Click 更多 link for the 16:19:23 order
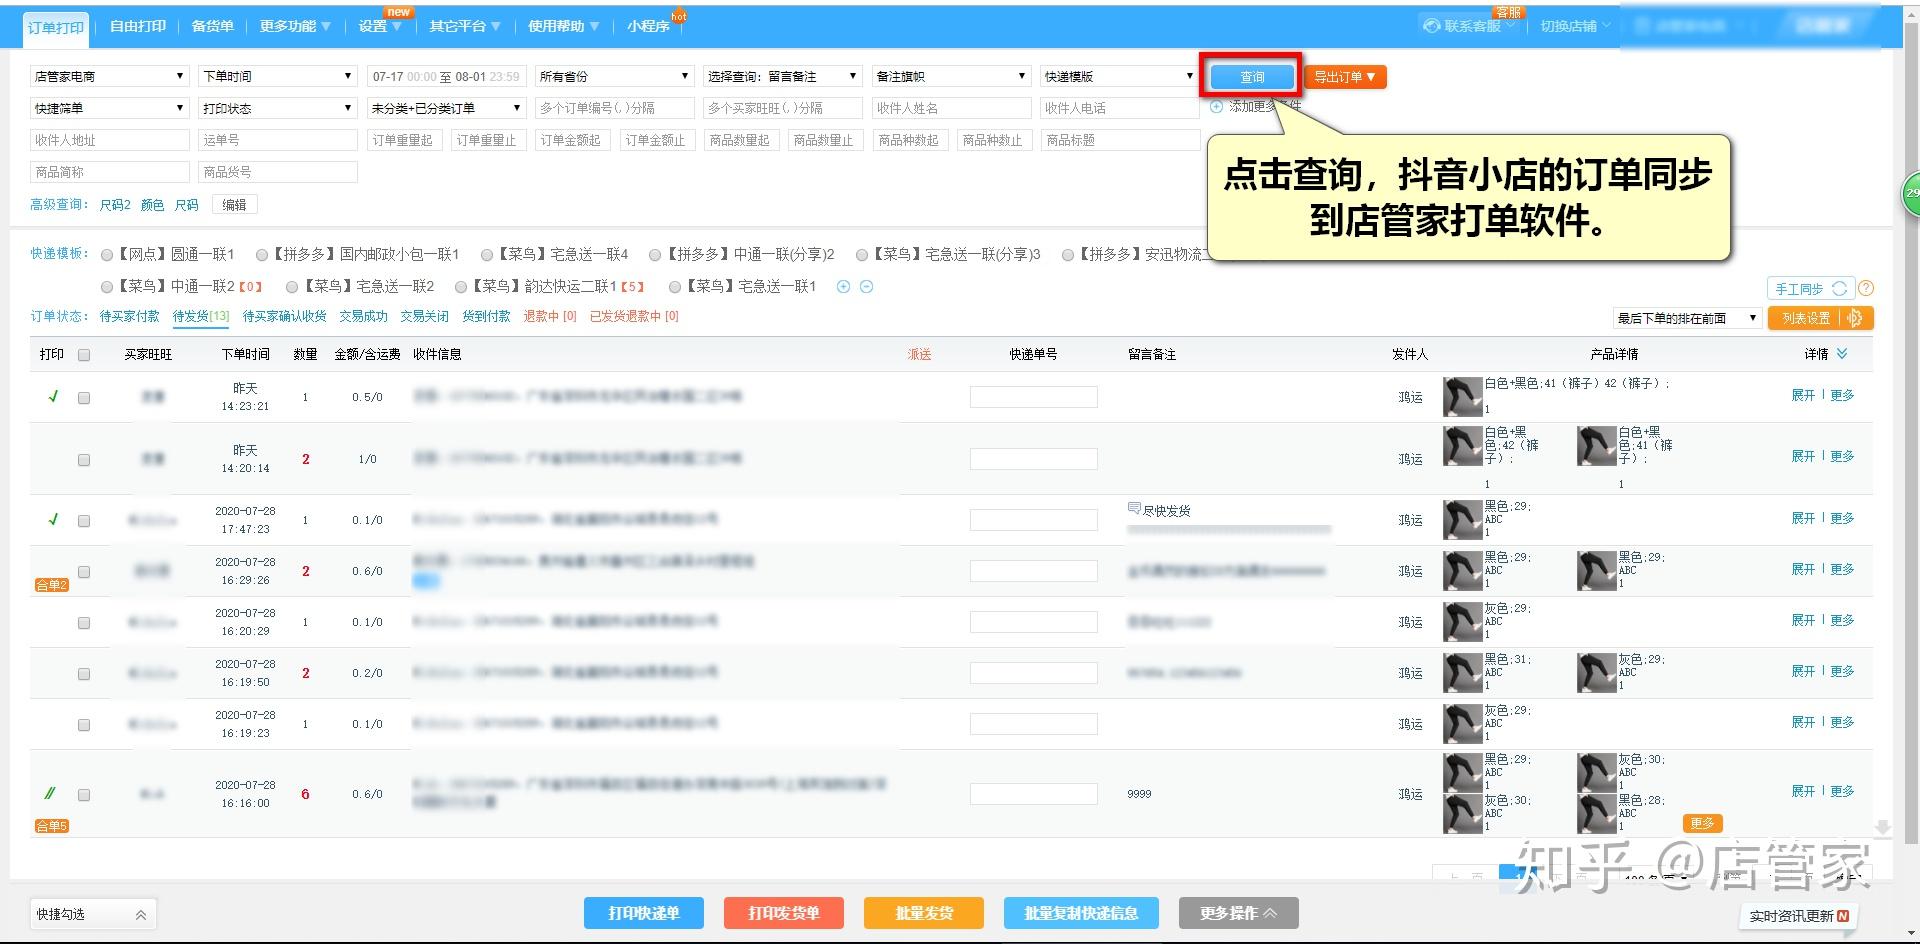Viewport: 1920px width, 944px height. (1842, 723)
